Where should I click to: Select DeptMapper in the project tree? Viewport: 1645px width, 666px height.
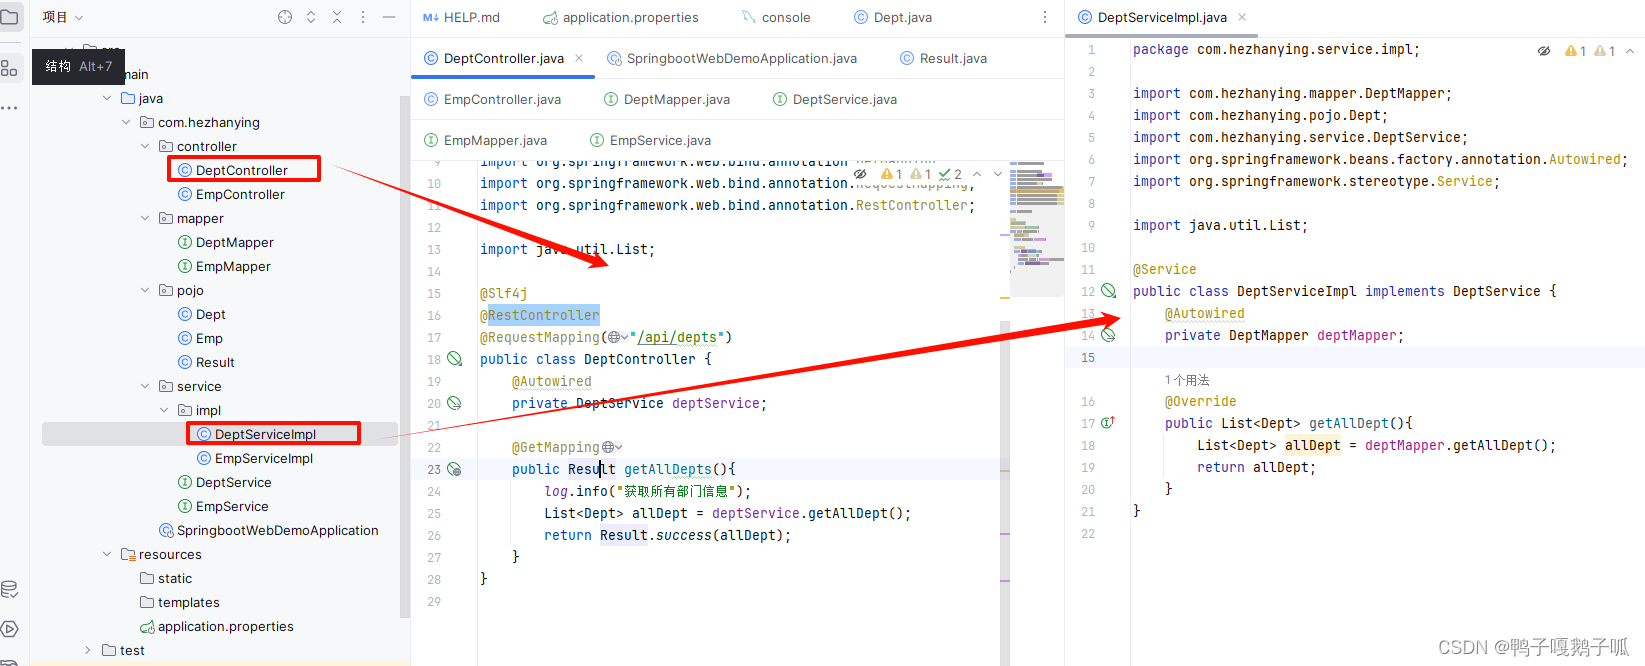pyautogui.click(x=235, y=242)
